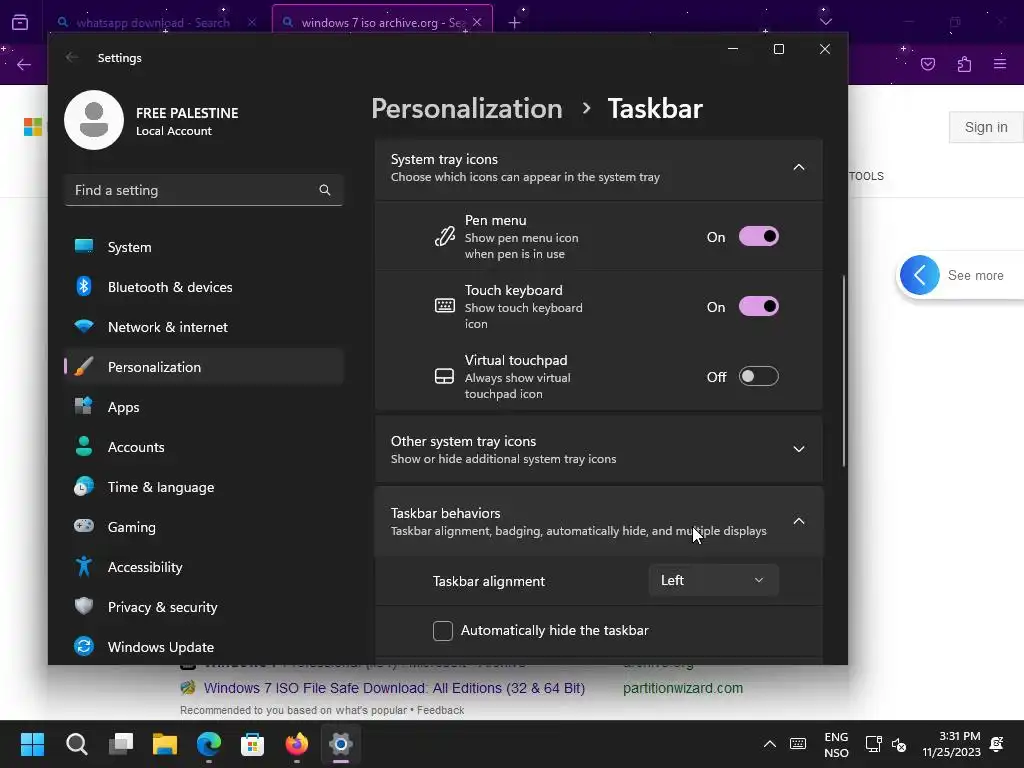Click Firefox View icon in tab bar
This screenshot has height=768, width=1024.
click(x=20, y=23)
